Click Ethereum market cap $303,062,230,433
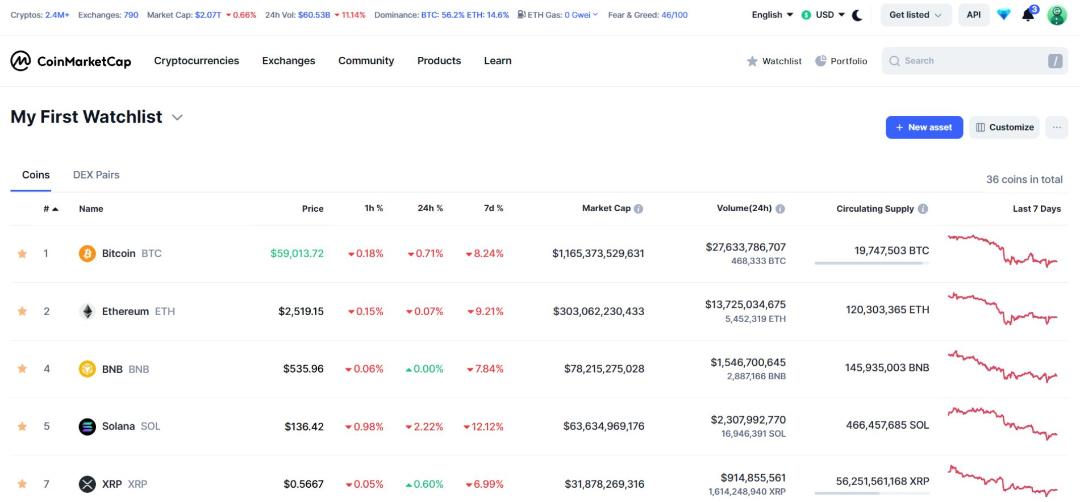This screenshot has width=1080, height=502. click(x=599, y=311)
